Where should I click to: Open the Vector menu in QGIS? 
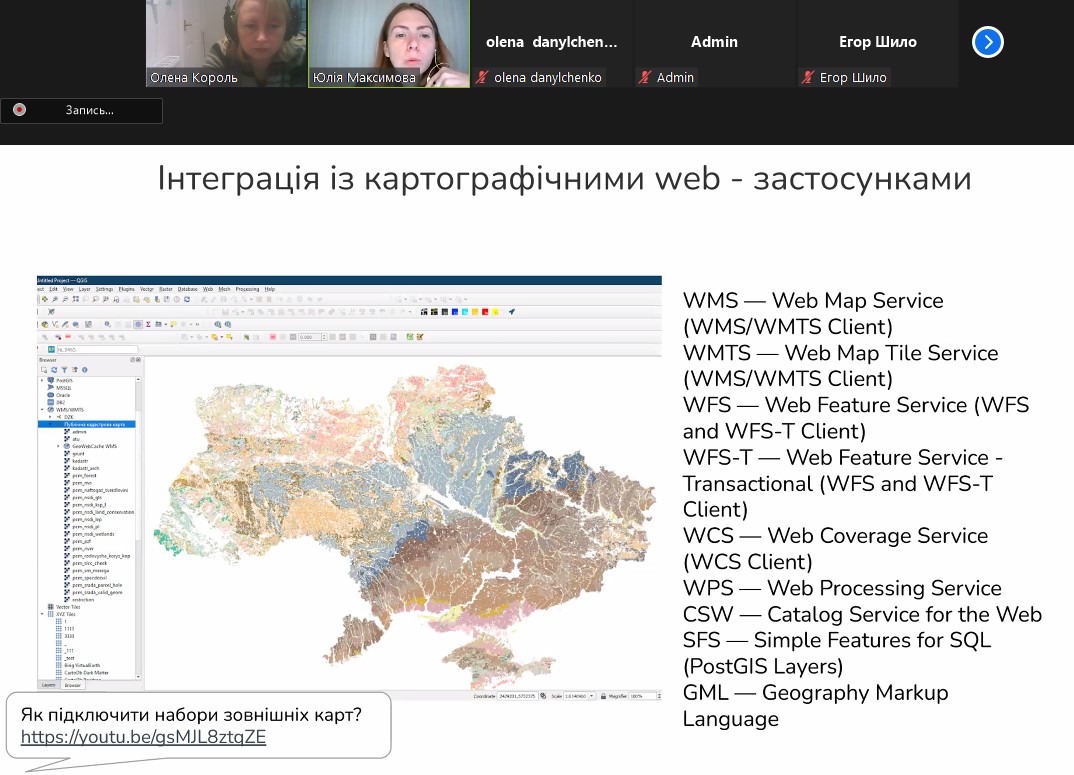click(146, 288)
